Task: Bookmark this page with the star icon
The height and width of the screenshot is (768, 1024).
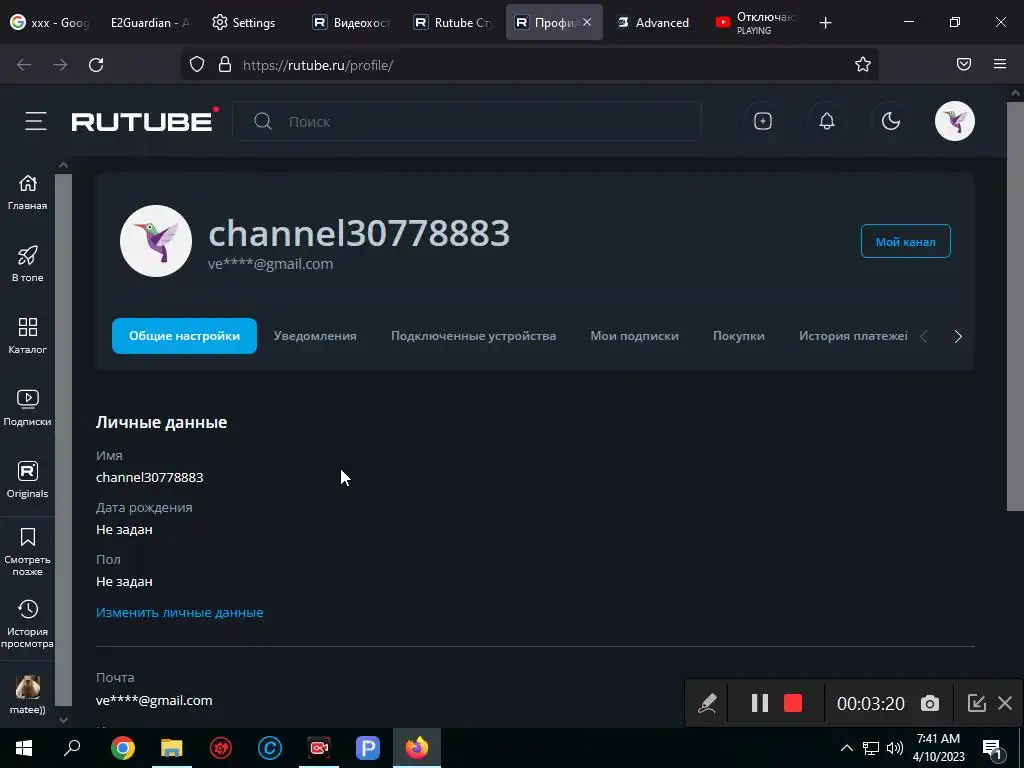Action: (863, 64)
